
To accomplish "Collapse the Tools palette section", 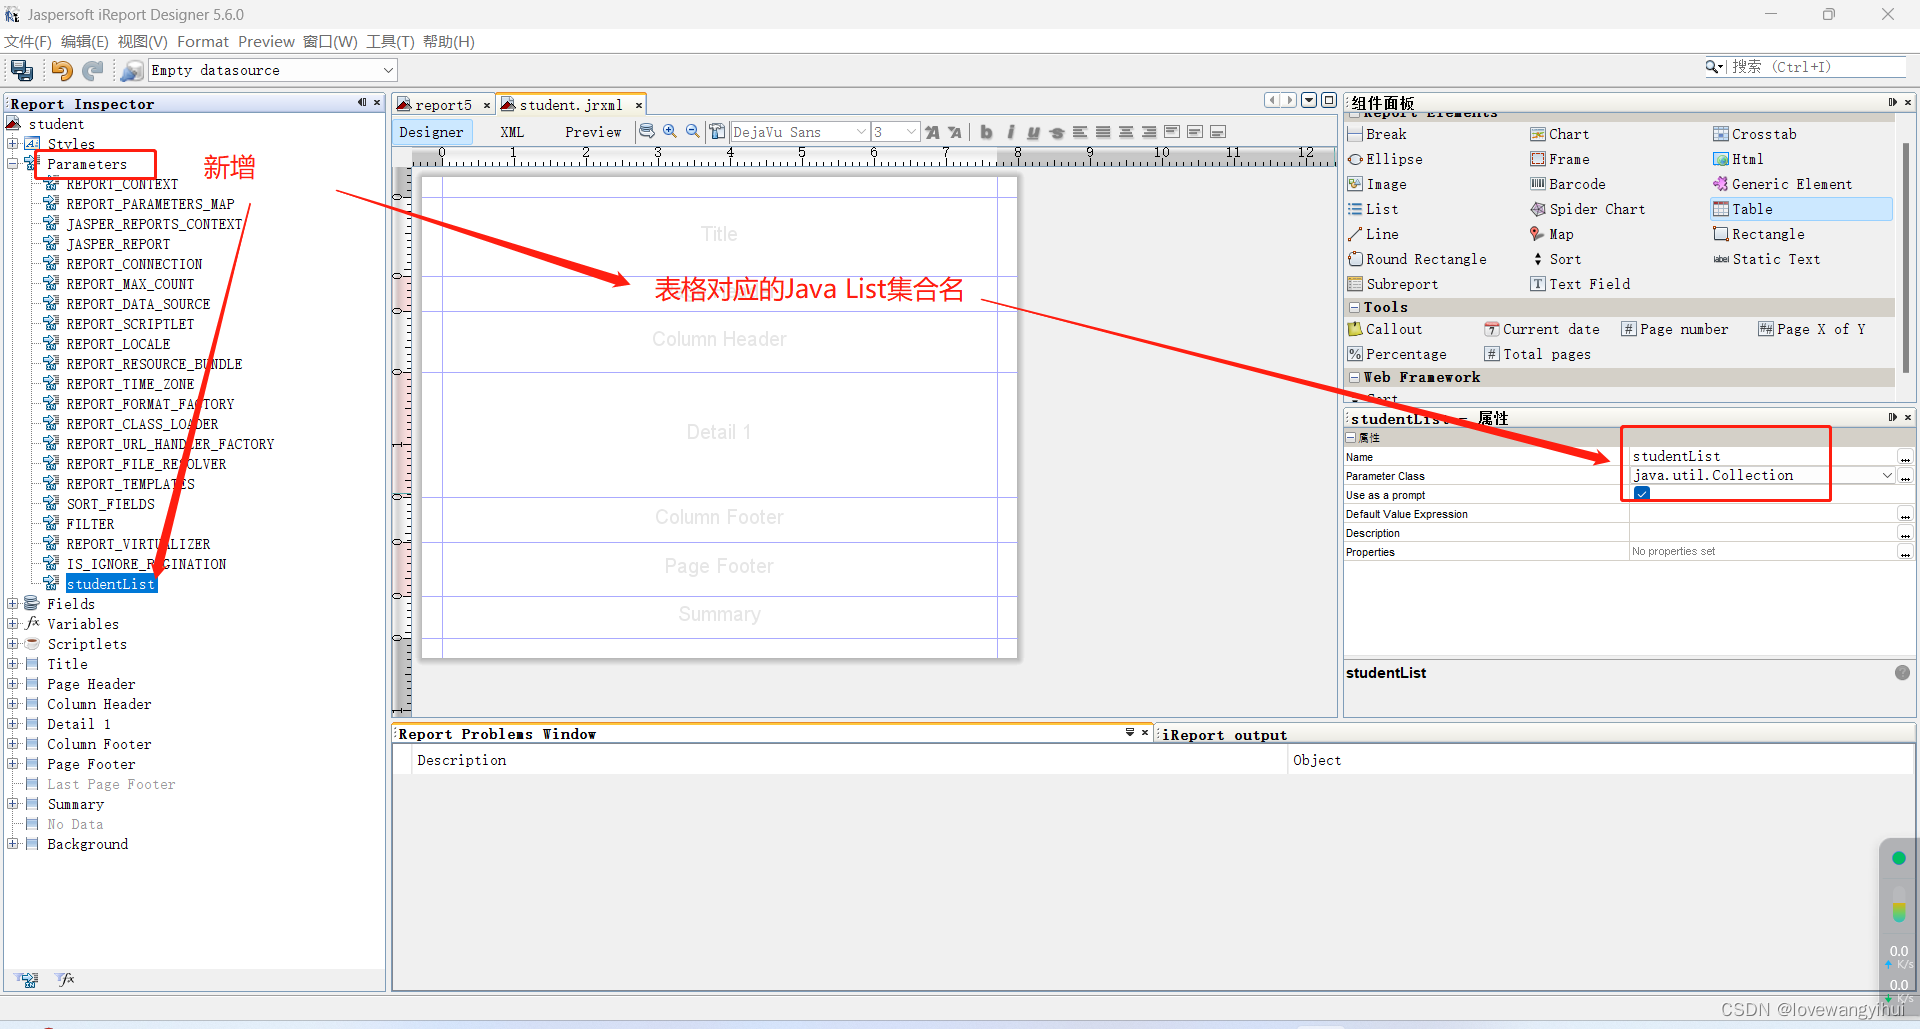I will point(1354,307).
